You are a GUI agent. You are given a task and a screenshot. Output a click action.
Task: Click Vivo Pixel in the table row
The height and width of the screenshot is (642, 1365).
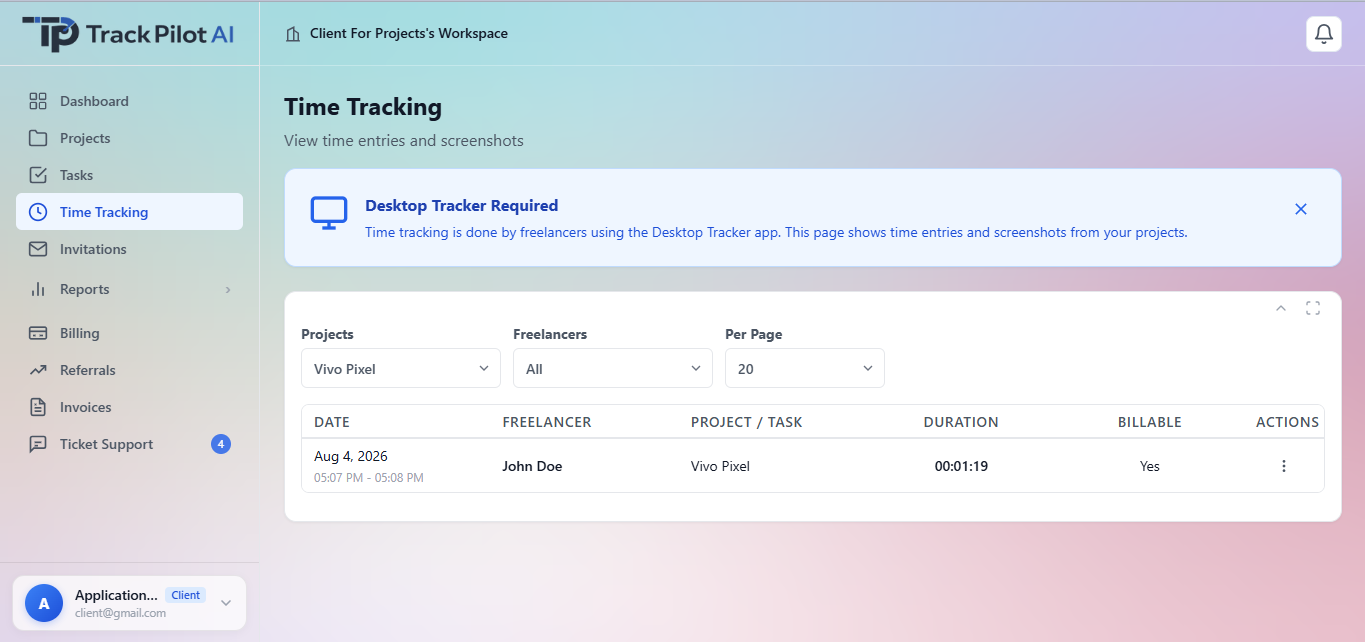click(720, 466)
